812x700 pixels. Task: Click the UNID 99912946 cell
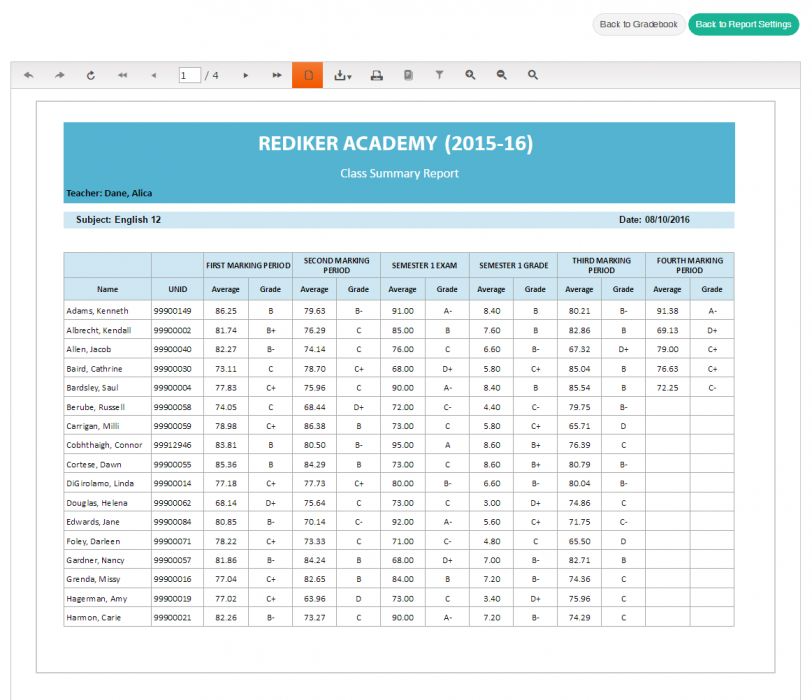point(178,445)
